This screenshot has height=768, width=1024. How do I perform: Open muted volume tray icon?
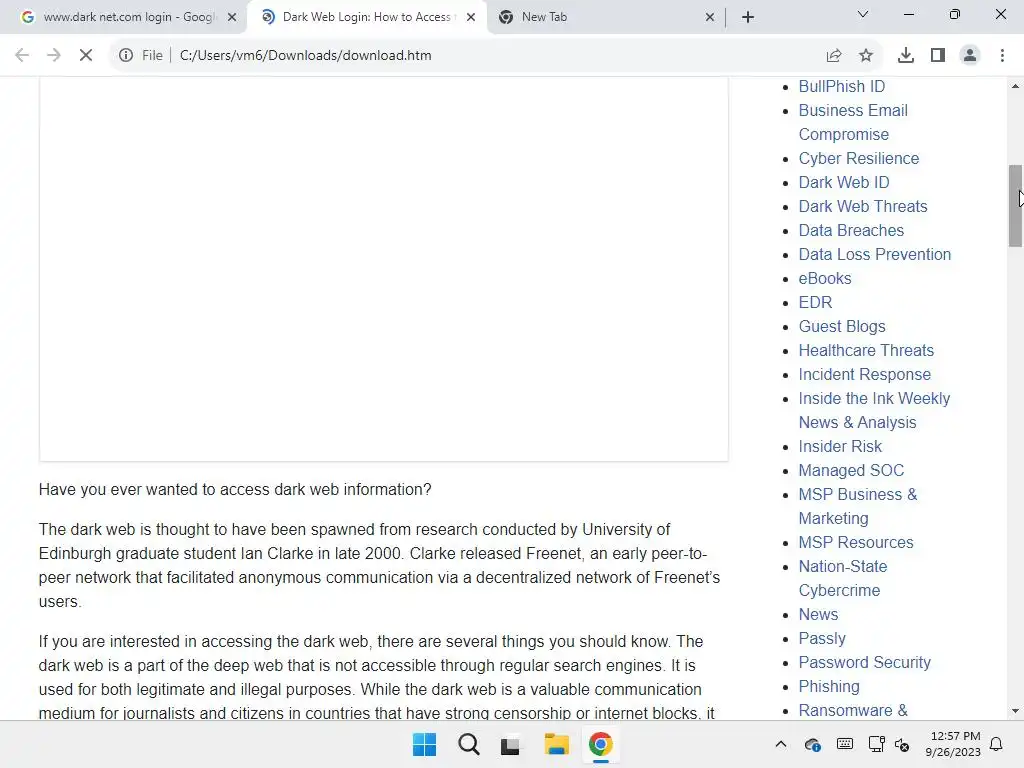coord(902,744)
